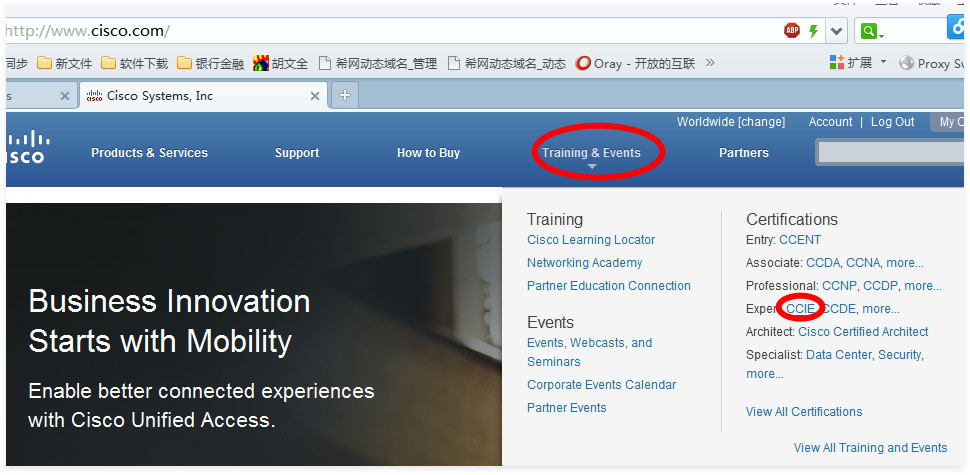Open the 扩展 extensions menu
970x475 pixels.
(x=858, y=62)
